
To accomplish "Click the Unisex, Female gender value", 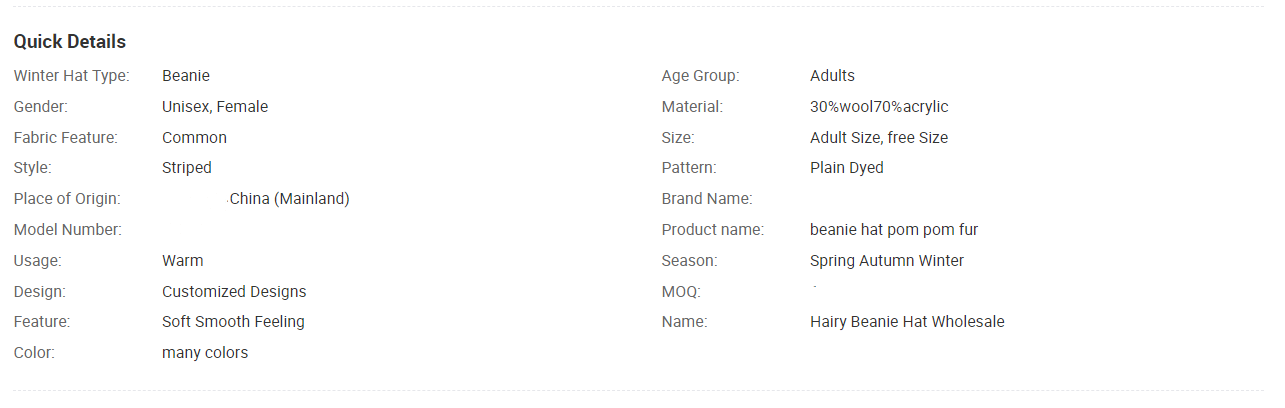I will 215,107.
